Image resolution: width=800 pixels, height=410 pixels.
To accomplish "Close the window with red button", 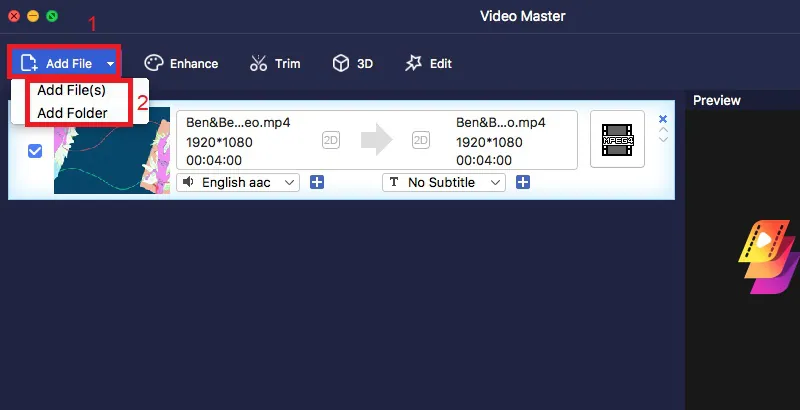I will pos(14,16).
